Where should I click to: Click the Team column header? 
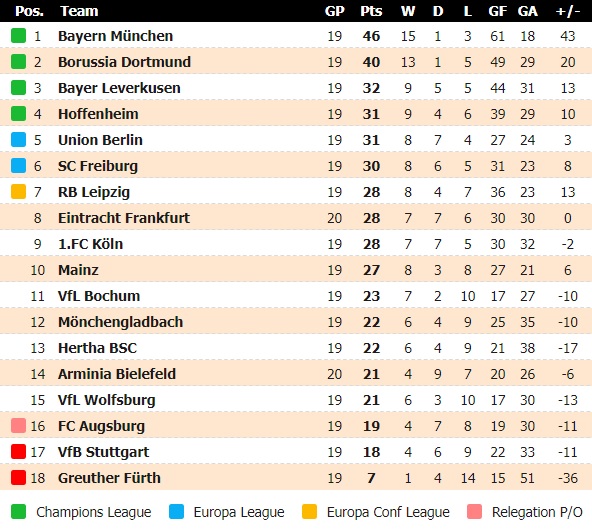[79, 11]
